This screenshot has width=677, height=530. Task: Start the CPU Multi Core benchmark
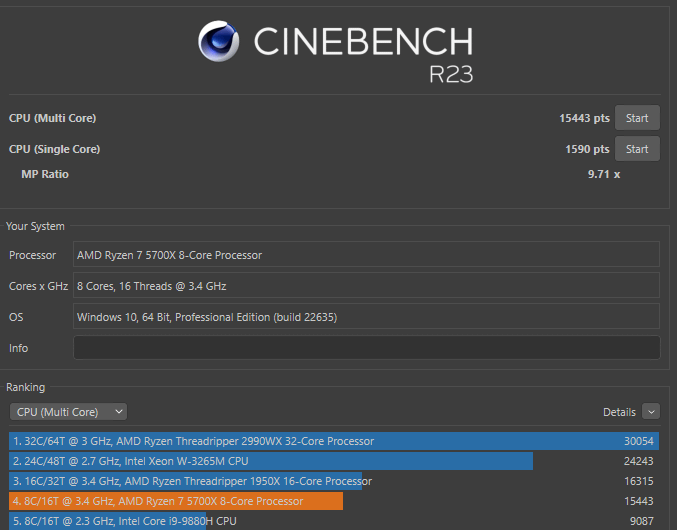coord(637,118)
